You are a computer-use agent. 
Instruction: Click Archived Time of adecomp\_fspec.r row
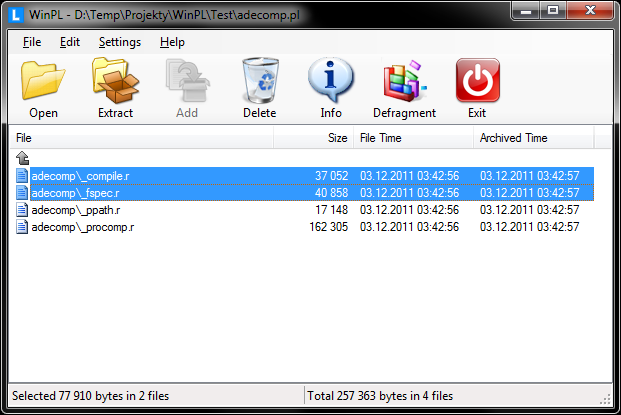point(530,193)
